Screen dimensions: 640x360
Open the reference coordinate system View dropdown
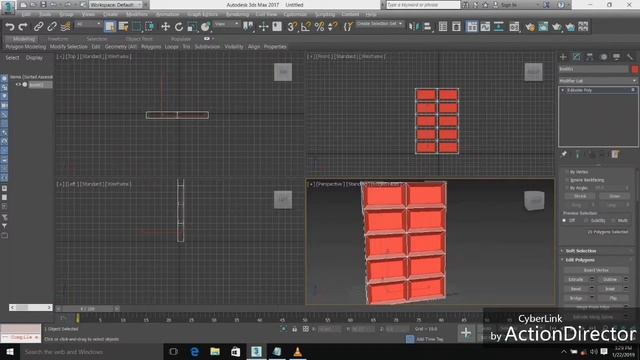pyautogui.click(x=227, y=24)
